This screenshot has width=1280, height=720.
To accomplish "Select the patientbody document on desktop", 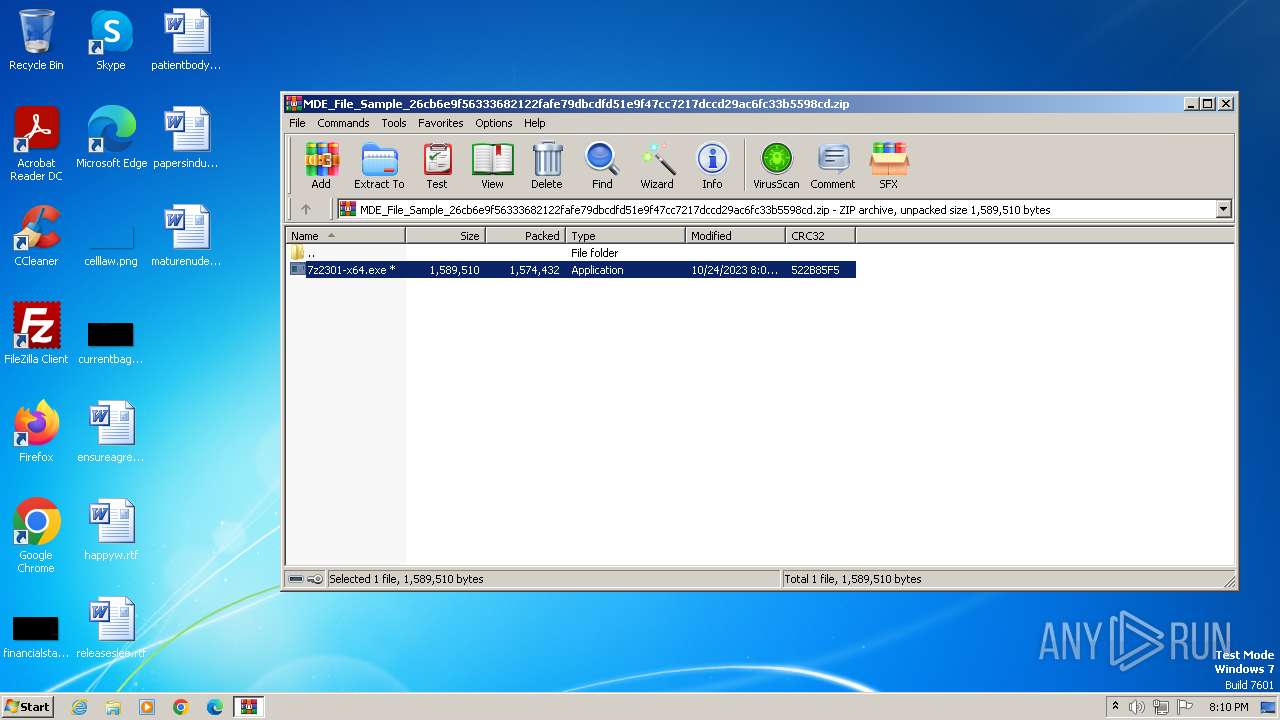I will 186,40.
